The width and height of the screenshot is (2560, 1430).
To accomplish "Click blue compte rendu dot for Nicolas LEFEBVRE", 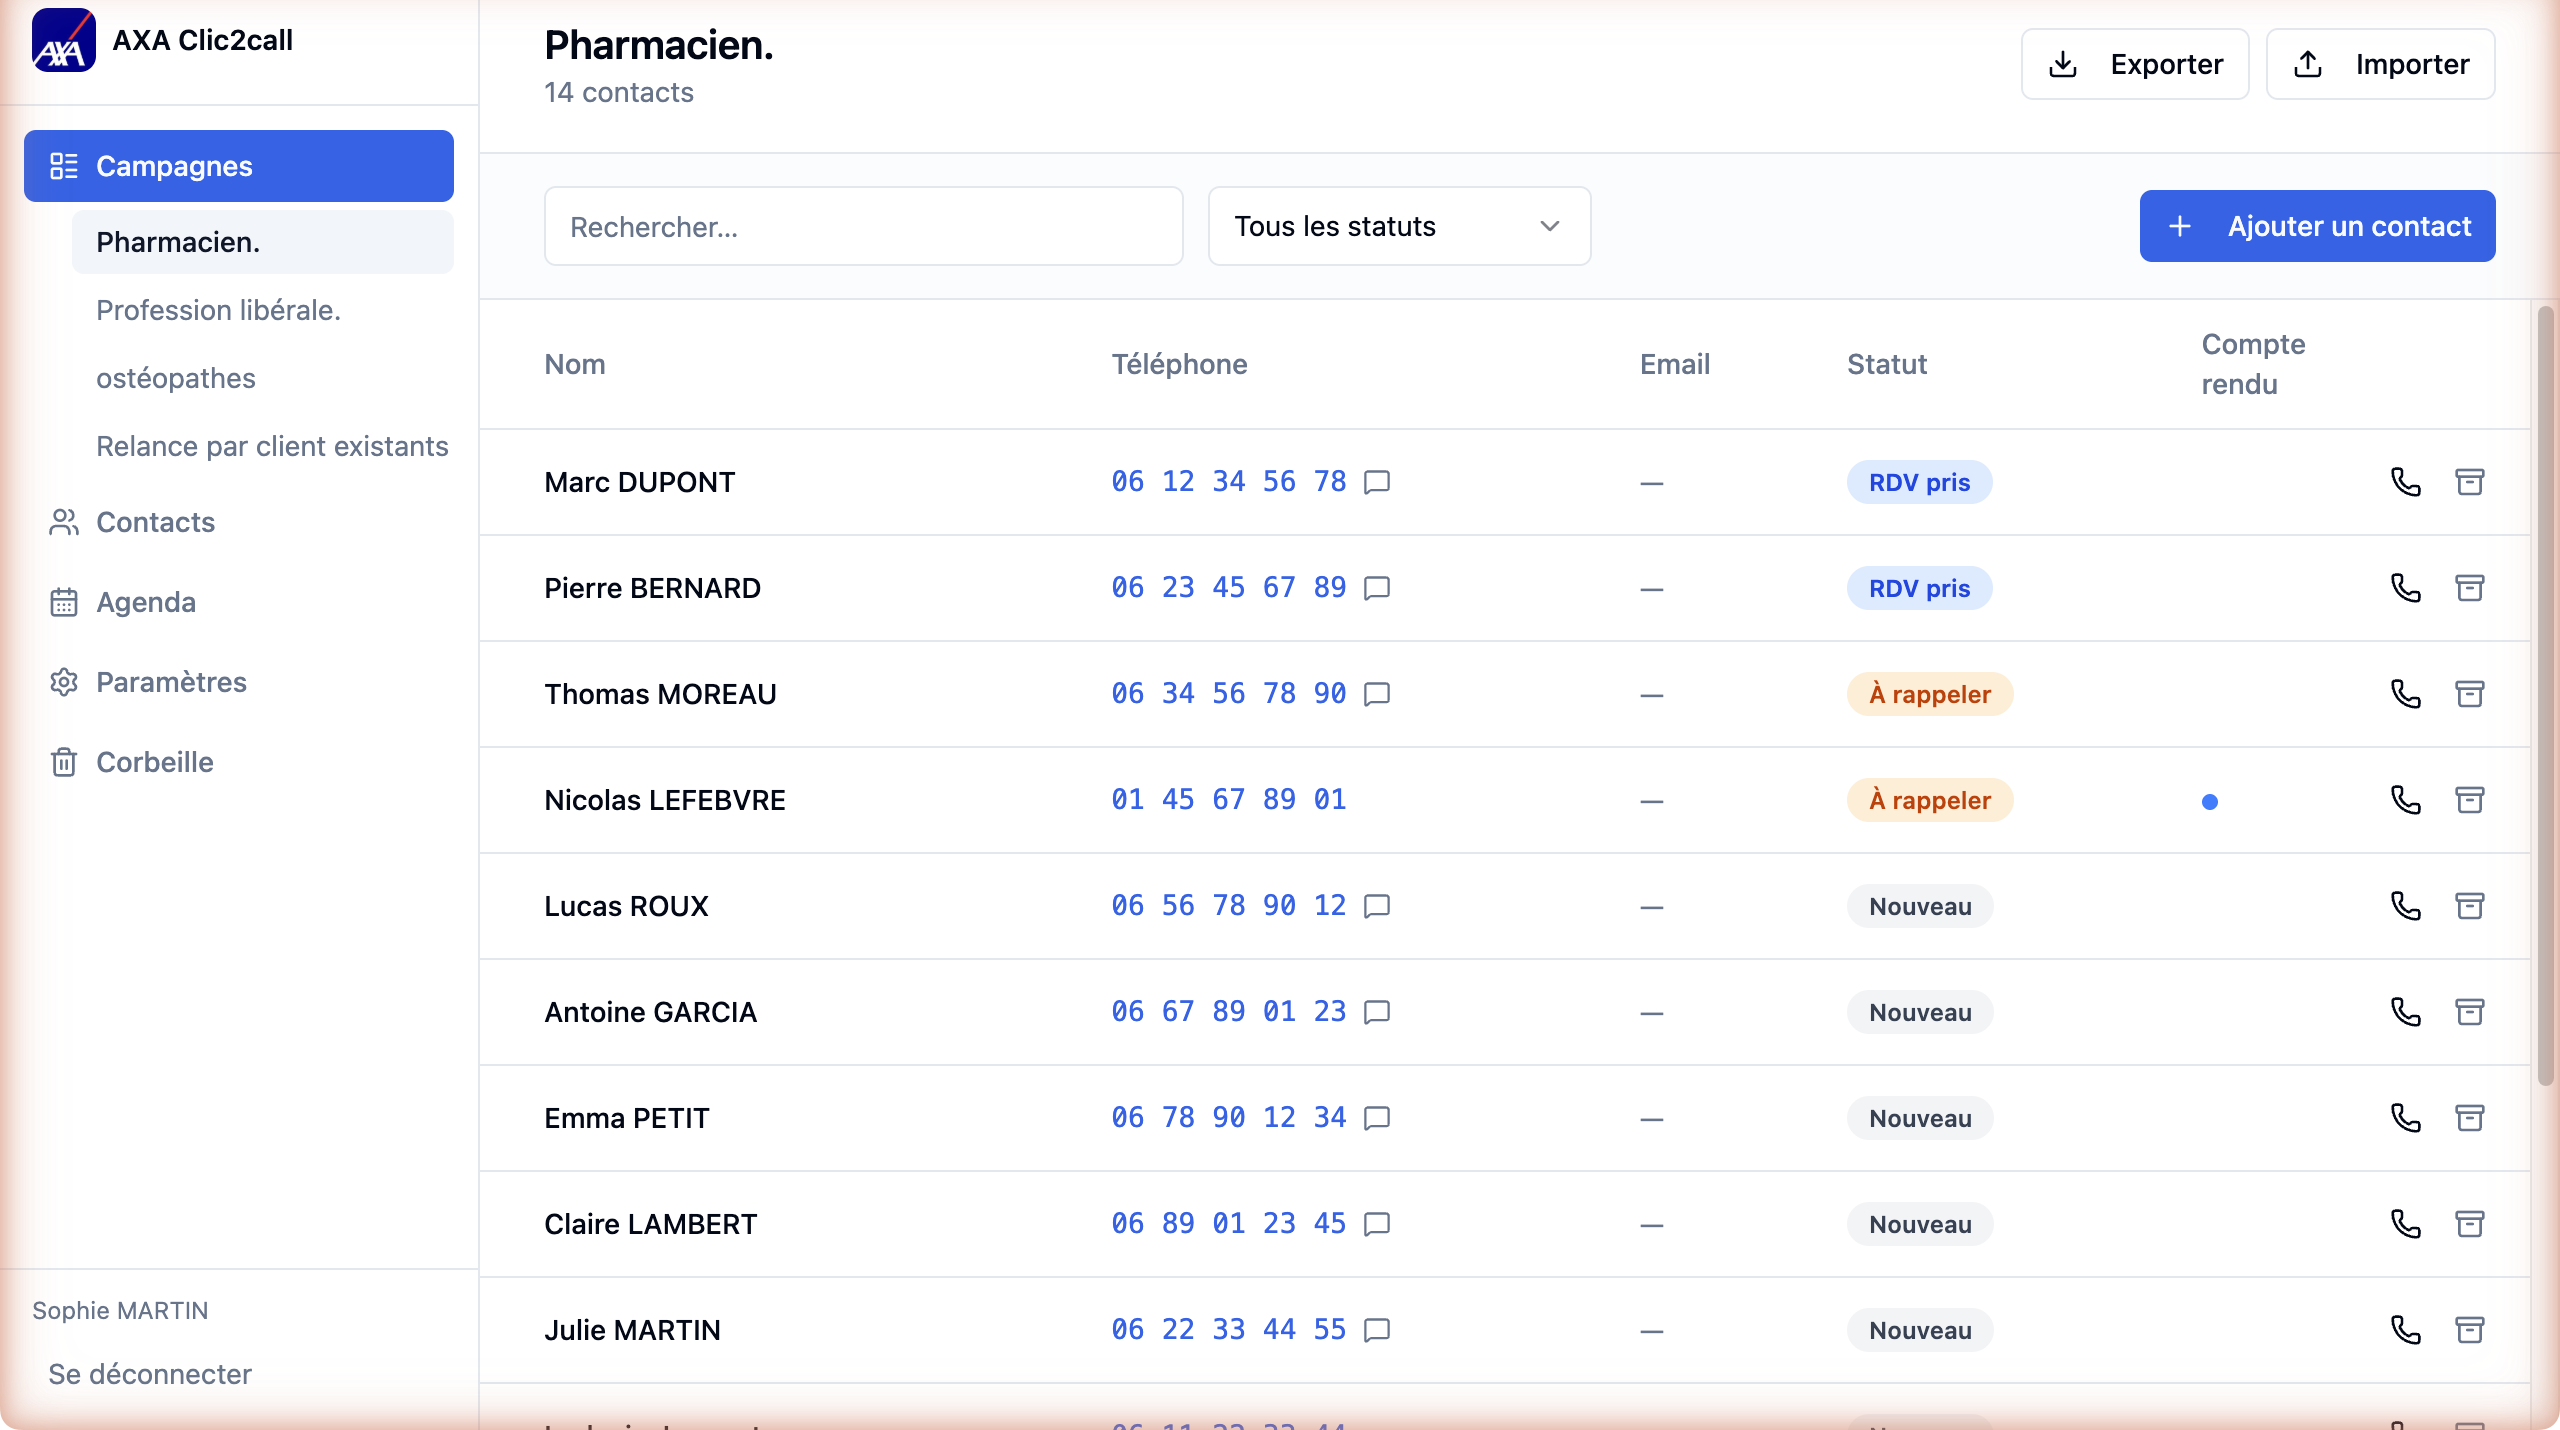I will pos(2210,802).
